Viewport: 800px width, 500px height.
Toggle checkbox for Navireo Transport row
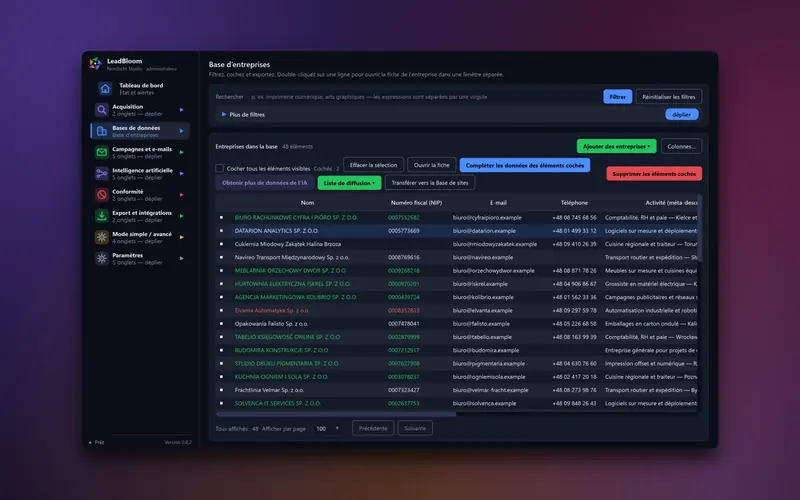click(x=221, y=257)
